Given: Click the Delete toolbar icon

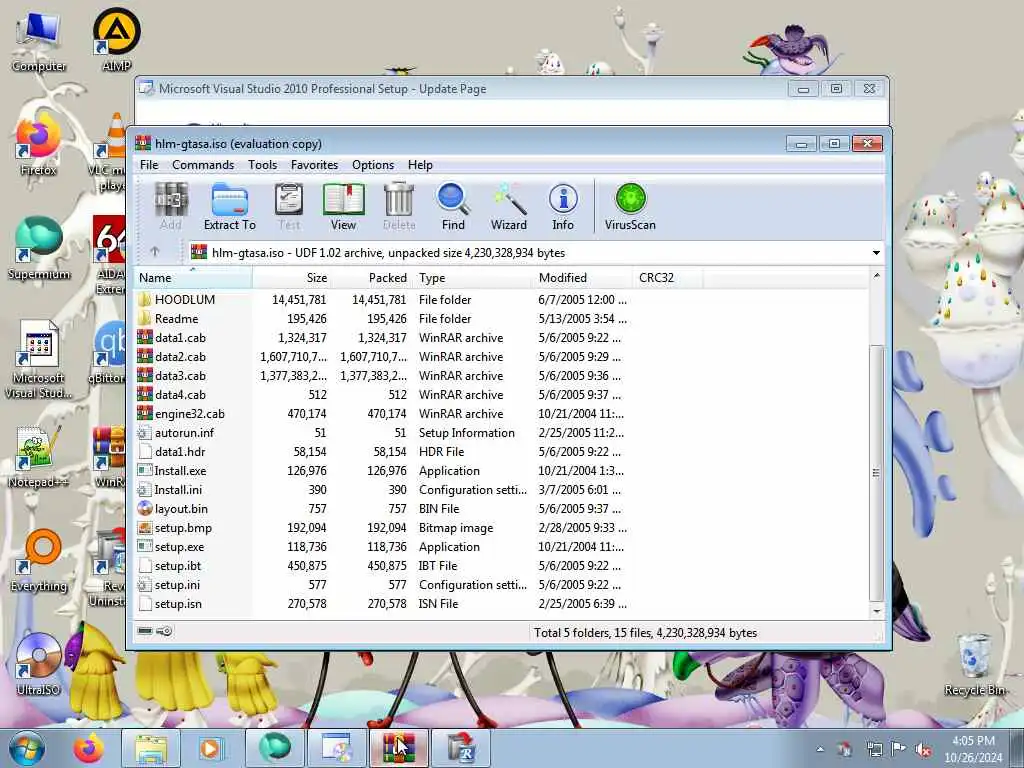Looking at the screenshot, I should (399, 207).
